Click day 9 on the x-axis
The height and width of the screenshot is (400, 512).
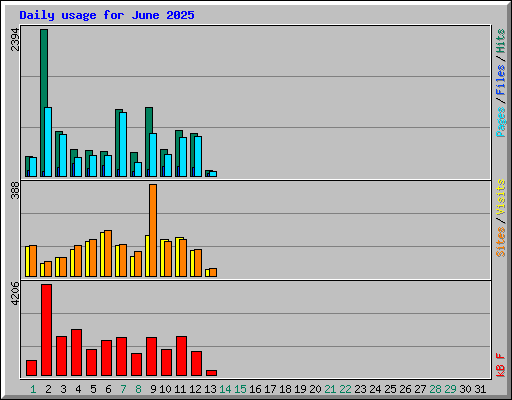153,389
